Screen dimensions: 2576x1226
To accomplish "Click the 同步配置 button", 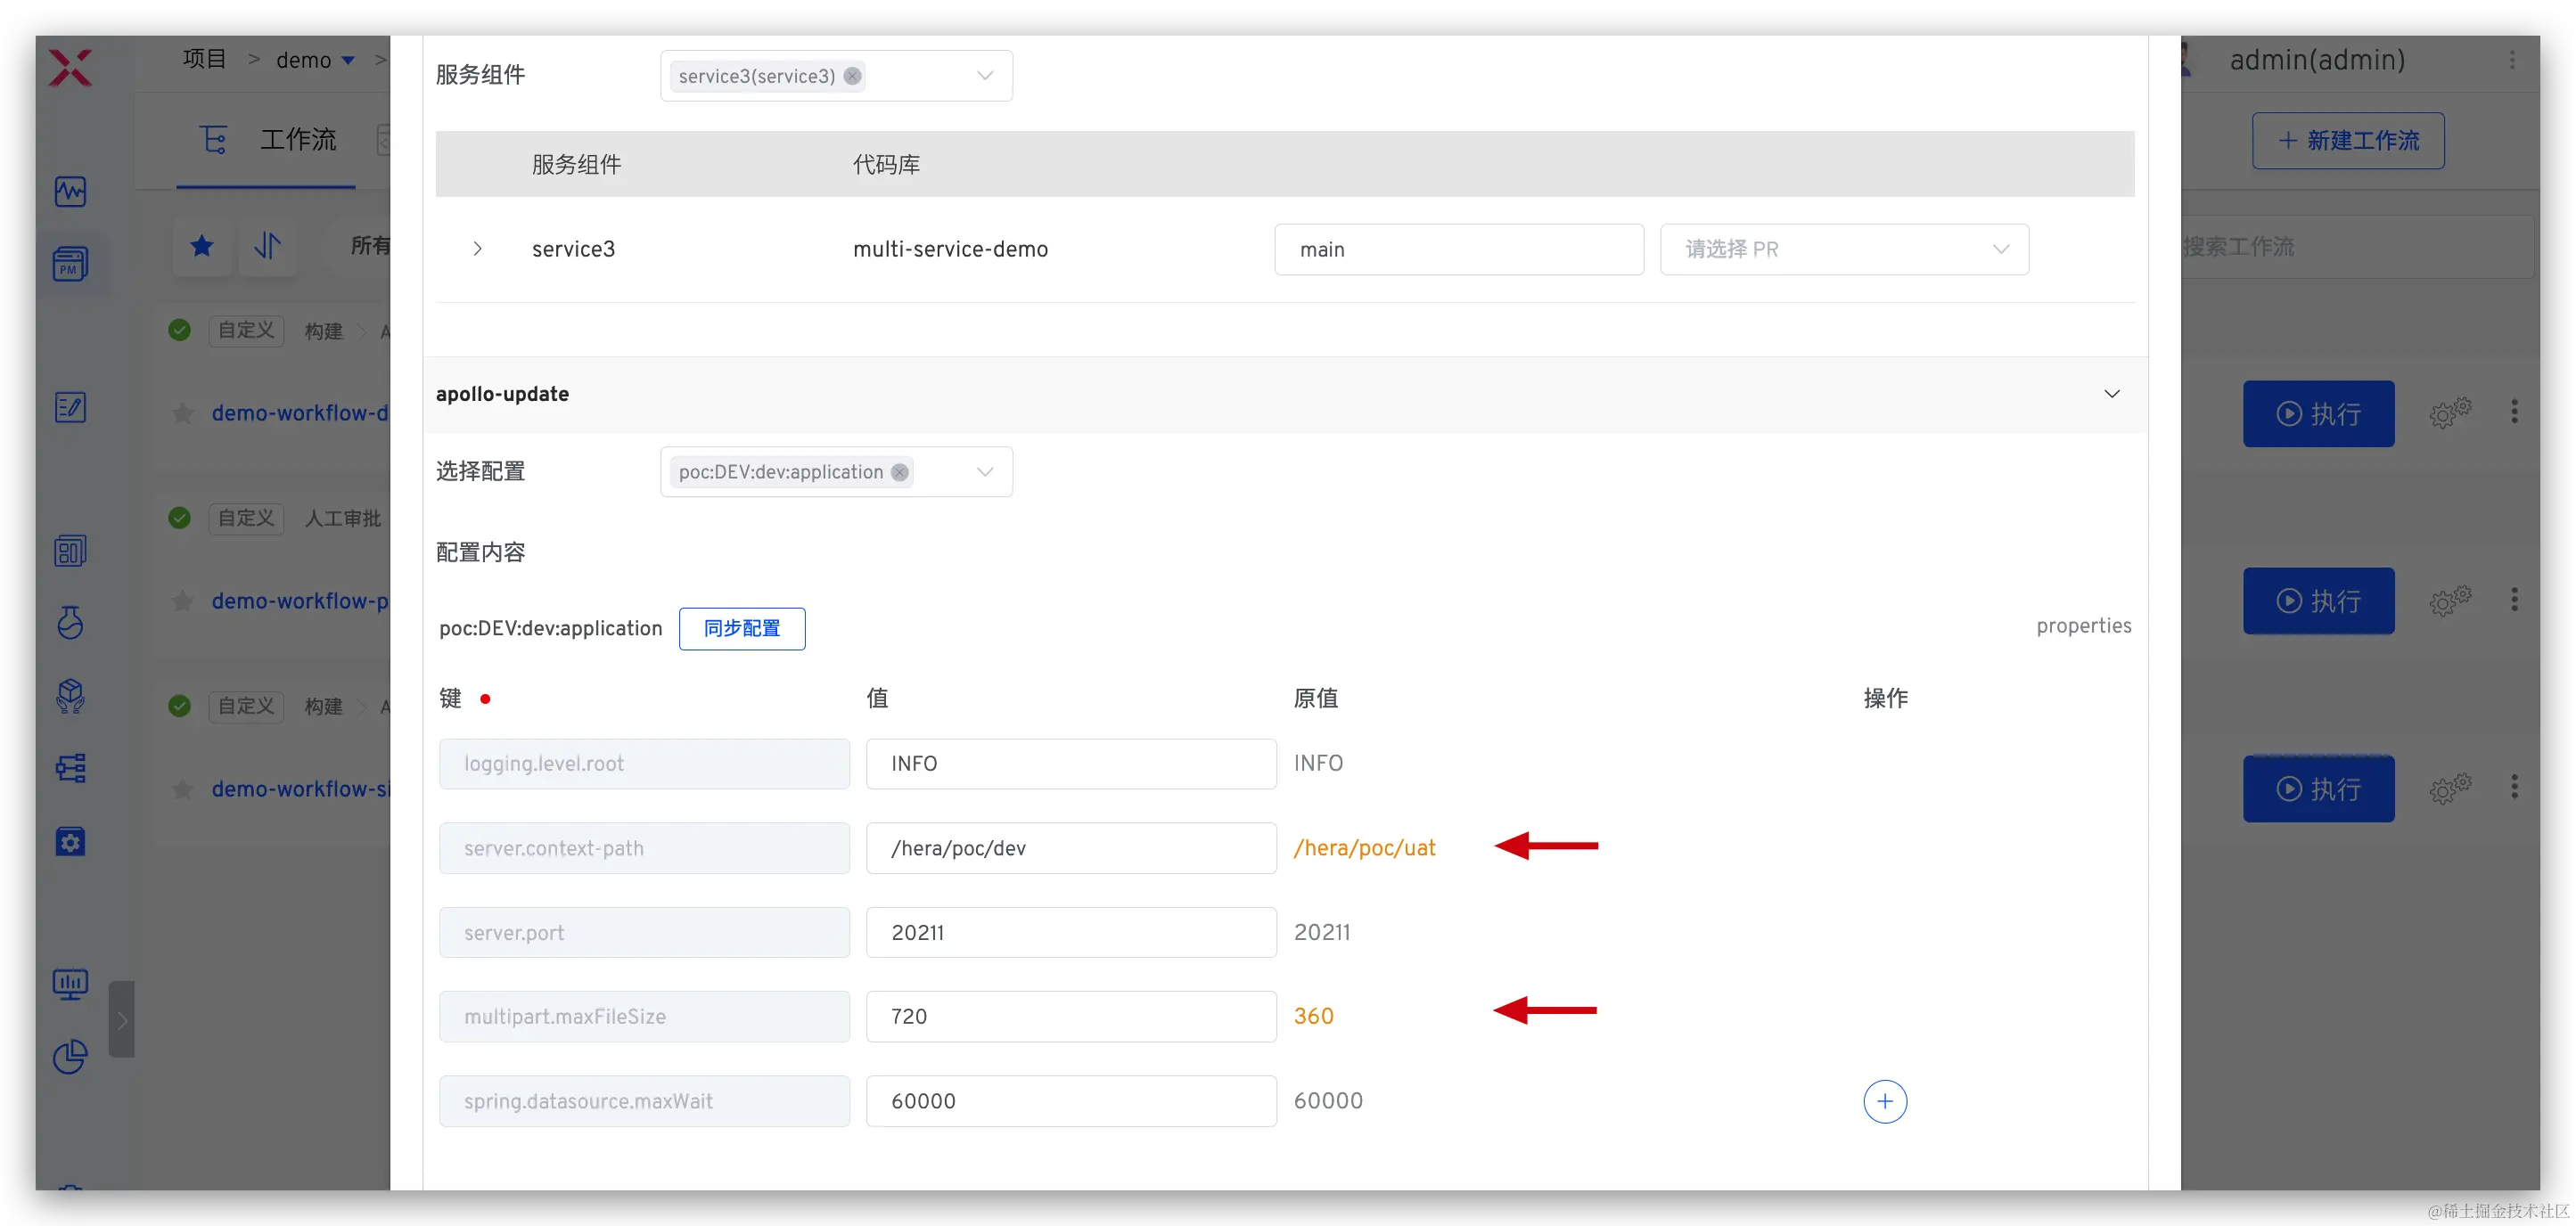I will (741, 628).
